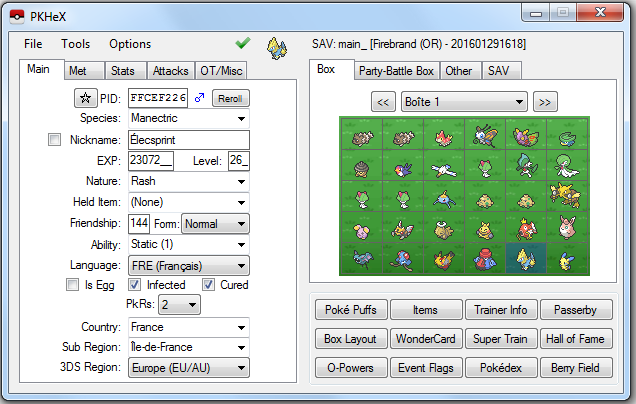Select the Taillow sprite in the box
636x404 pixels.
[403, 170]
